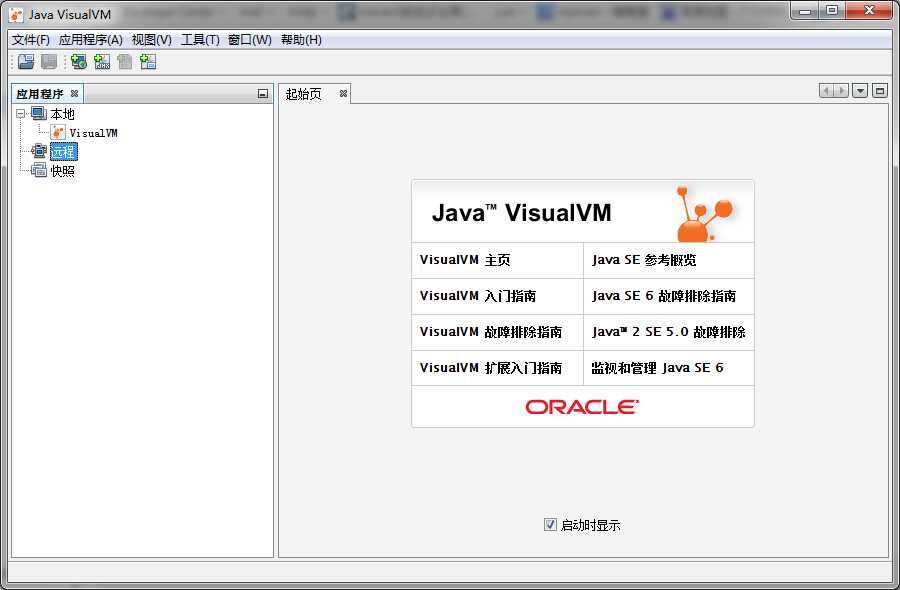Click the Java VisualVM title bar icon
The width and height of the screenshot is (900, 590).
(x=17, y=14)
